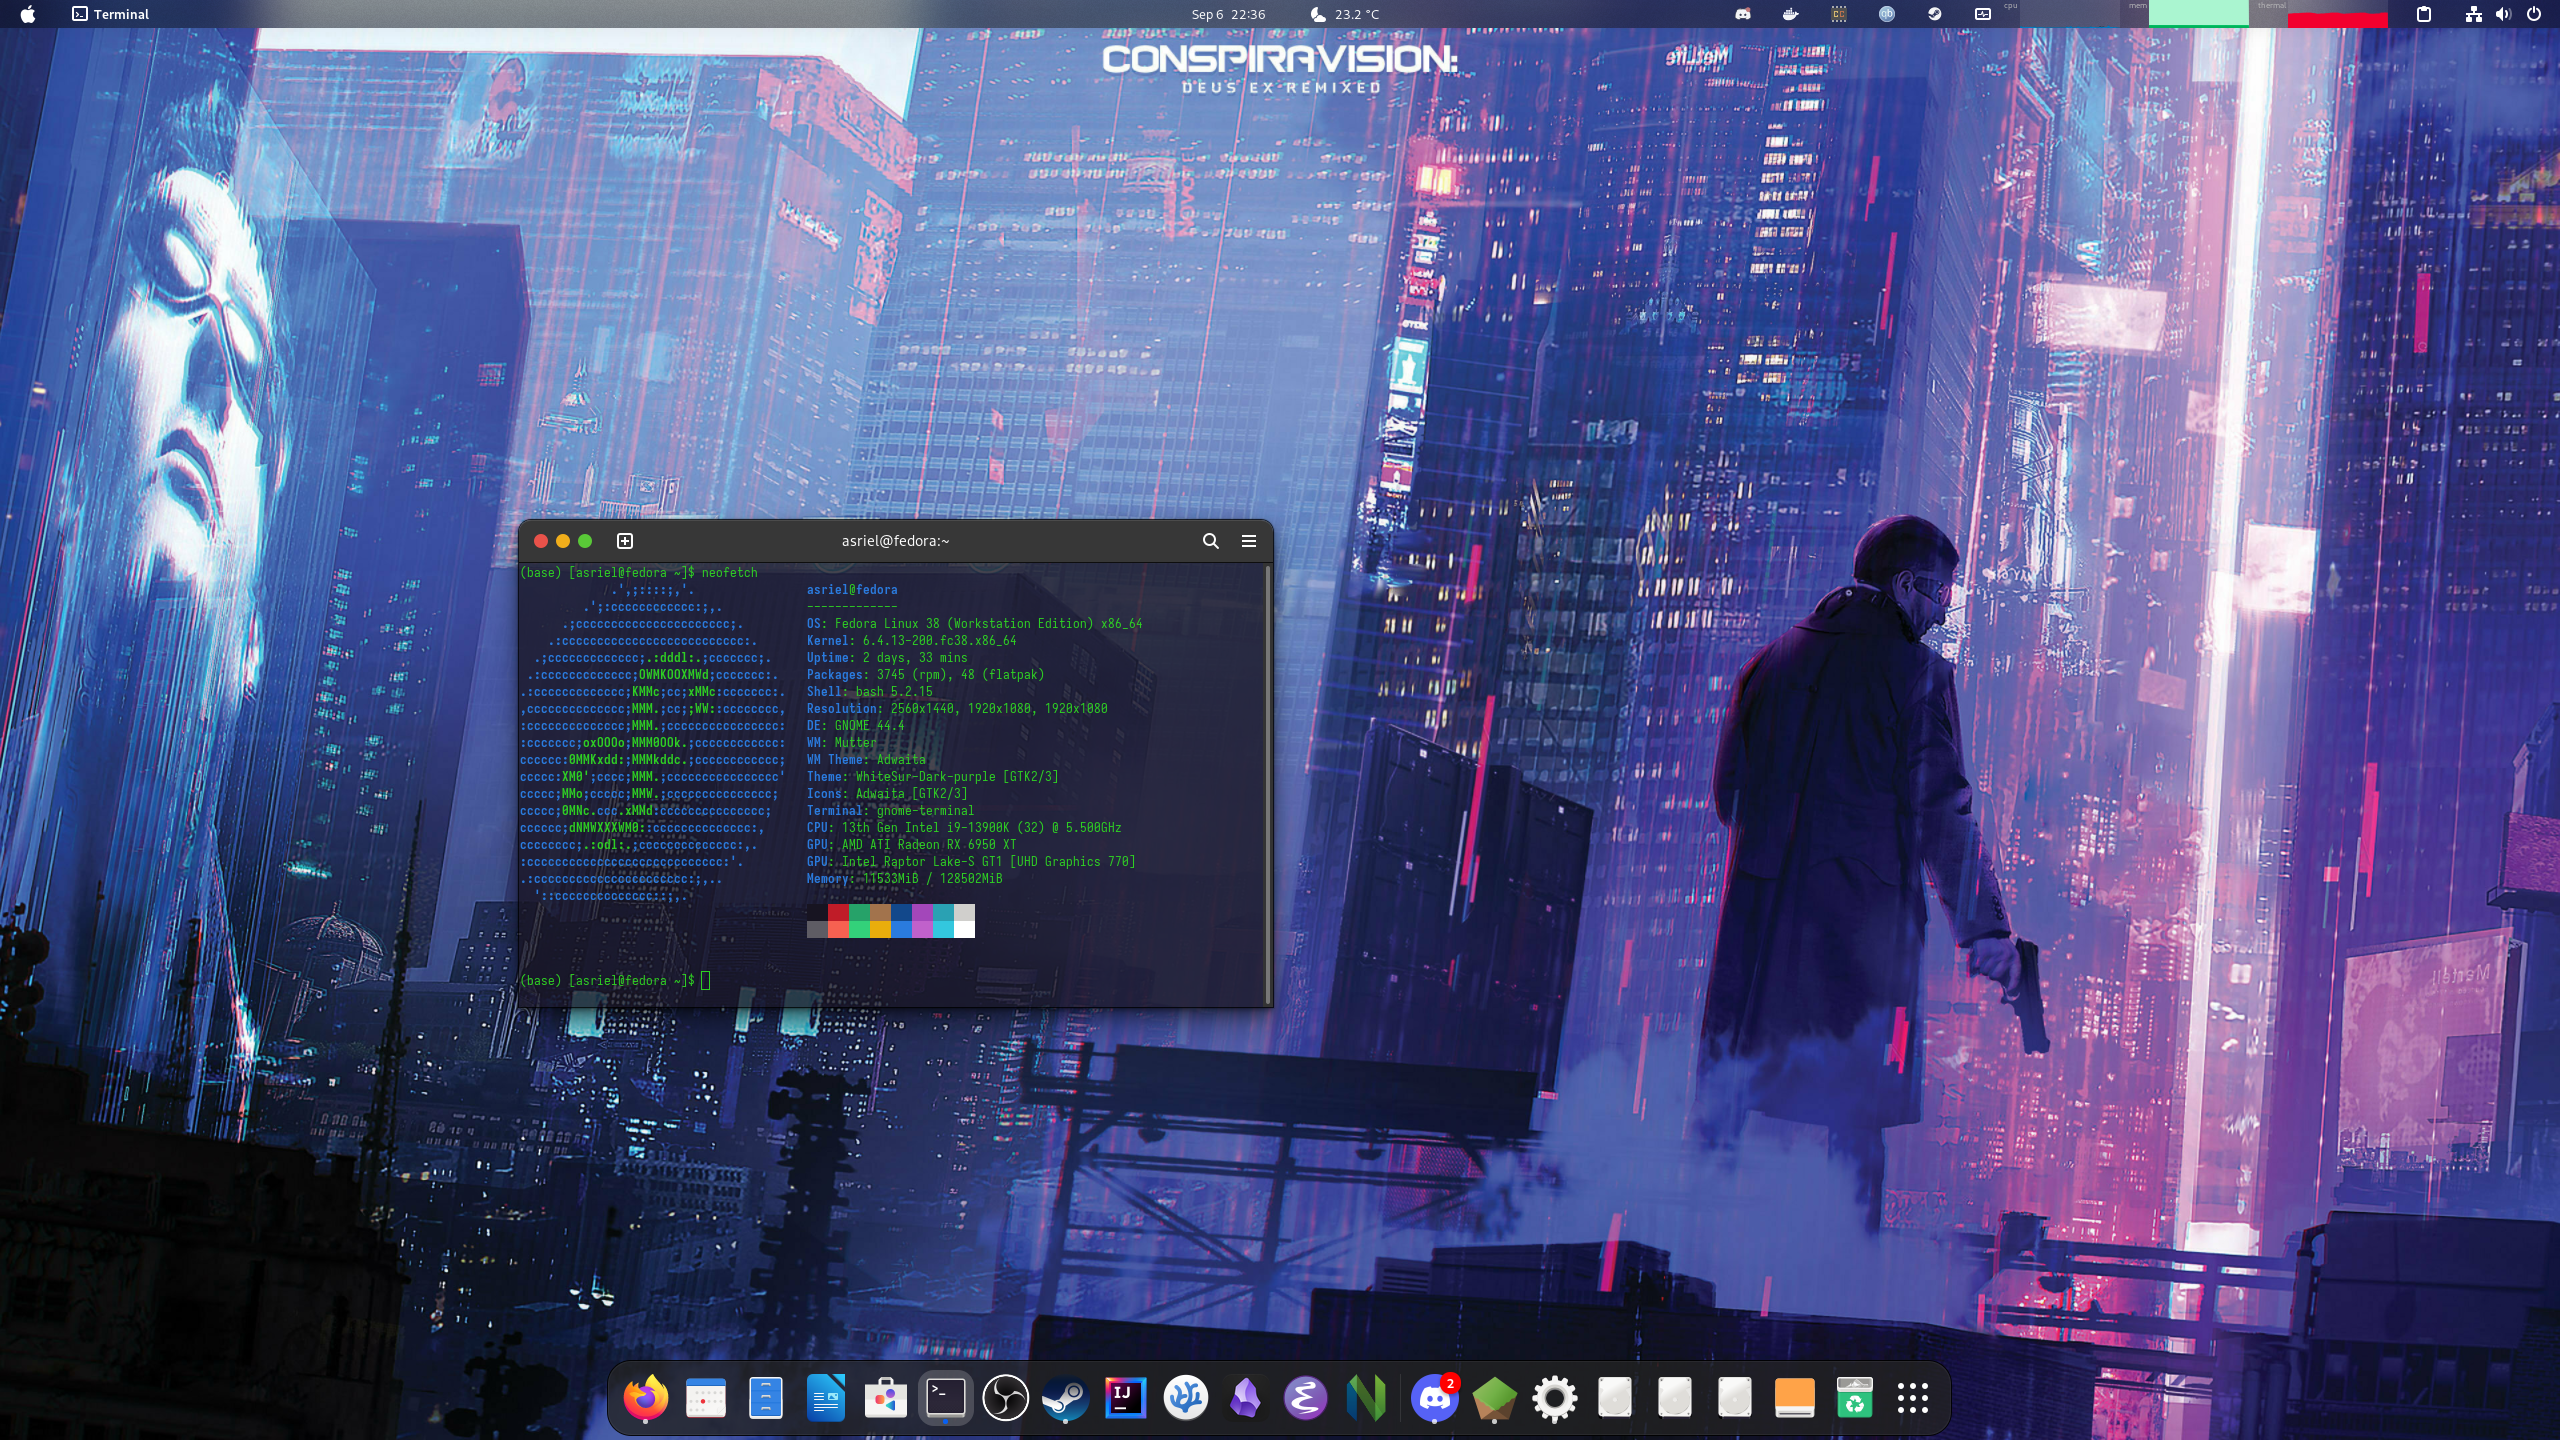Open the Sep 6 22:36 clock menu
This screenshot has height=1440, width=2560.
click(1228, 14)
